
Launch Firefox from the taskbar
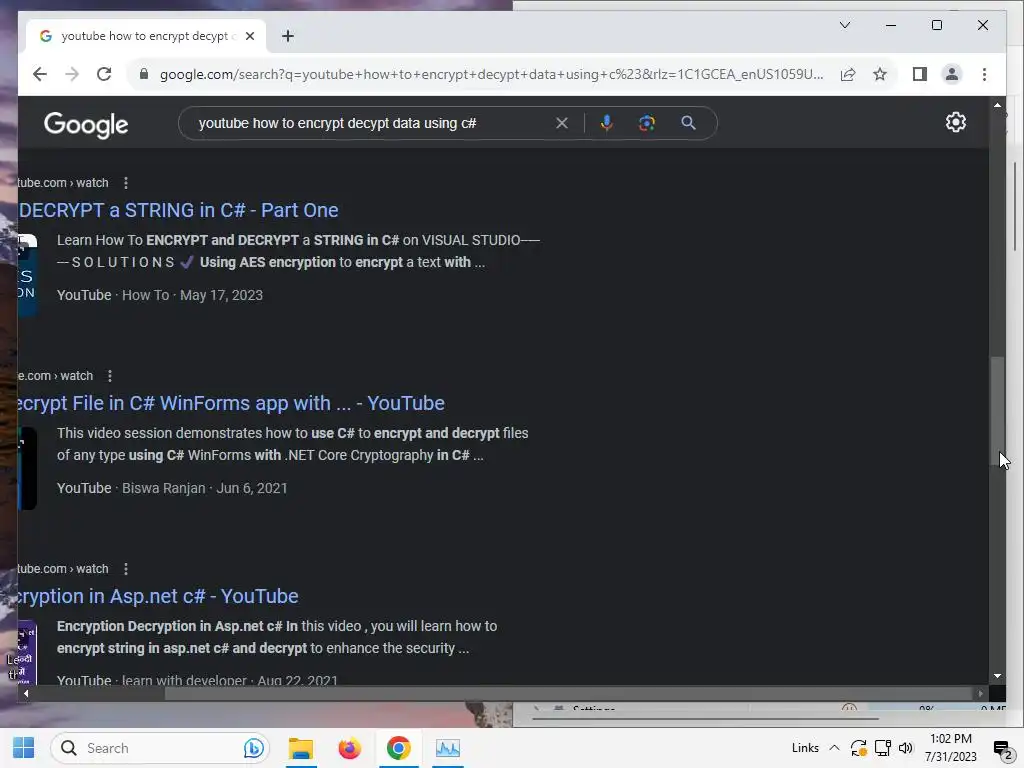coord(349,748)
